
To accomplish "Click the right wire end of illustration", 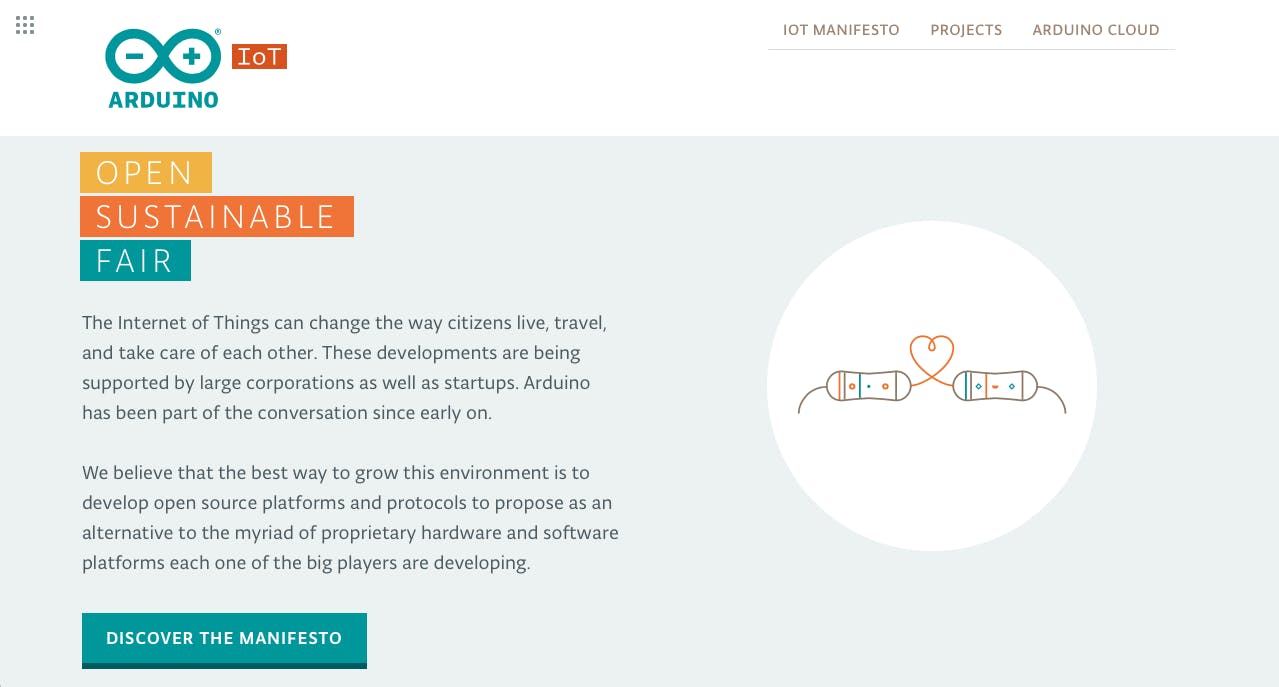I will (x=1062, y=404).
